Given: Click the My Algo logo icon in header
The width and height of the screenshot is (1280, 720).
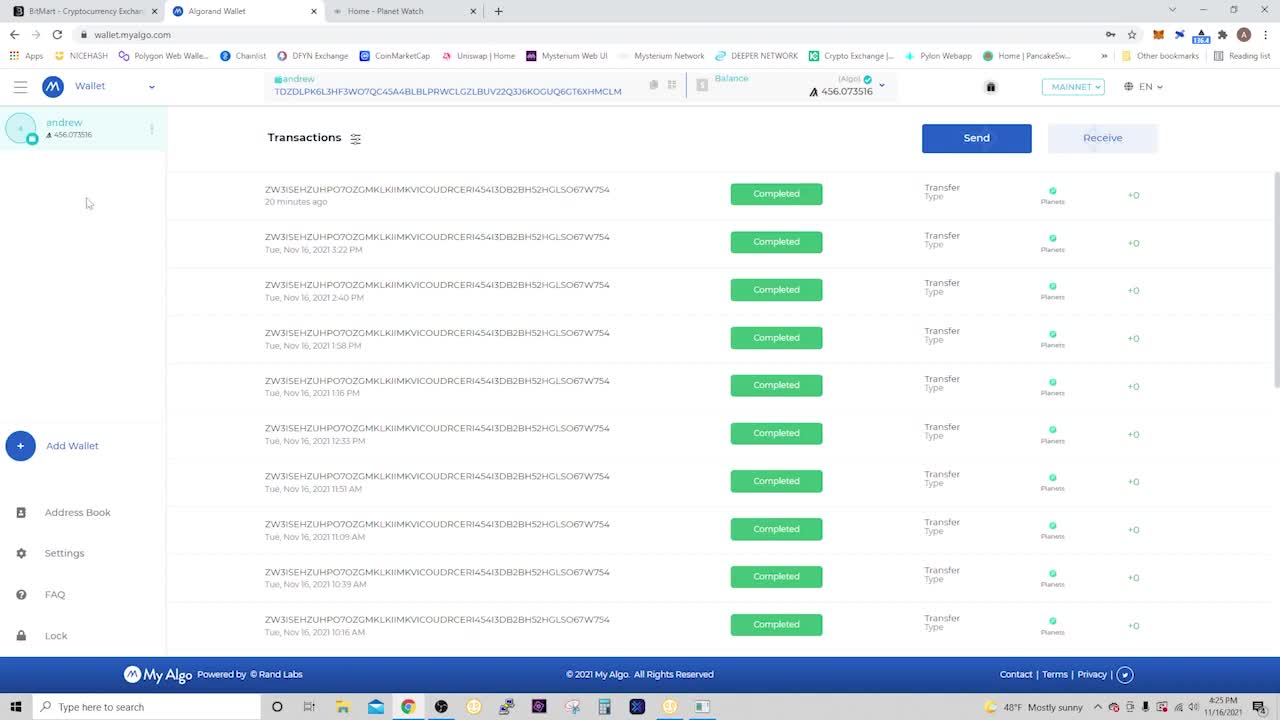Looking at the screenshot, I should 52,87.
